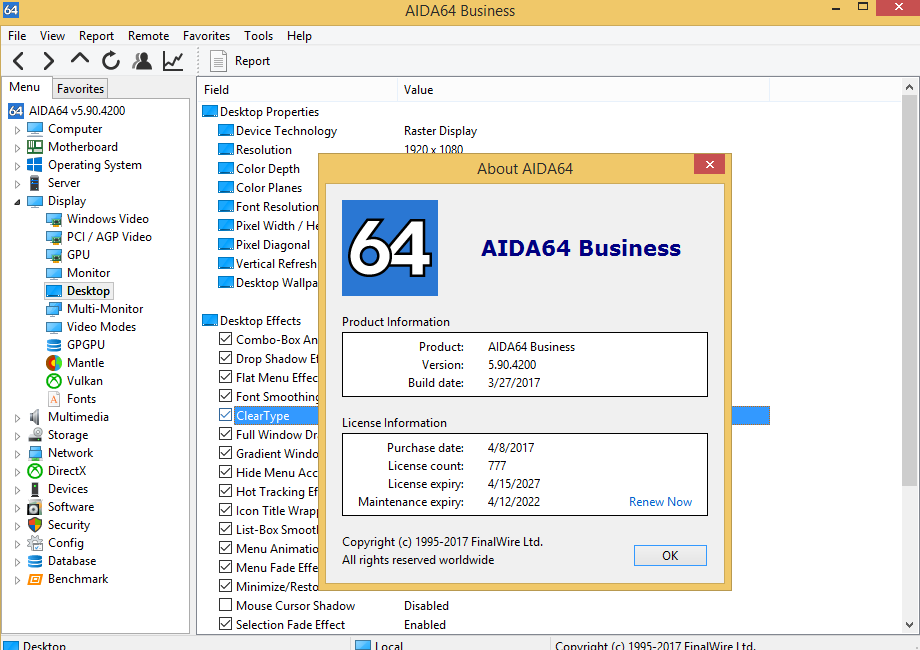Expand the Software tree node

pos(17,508)
